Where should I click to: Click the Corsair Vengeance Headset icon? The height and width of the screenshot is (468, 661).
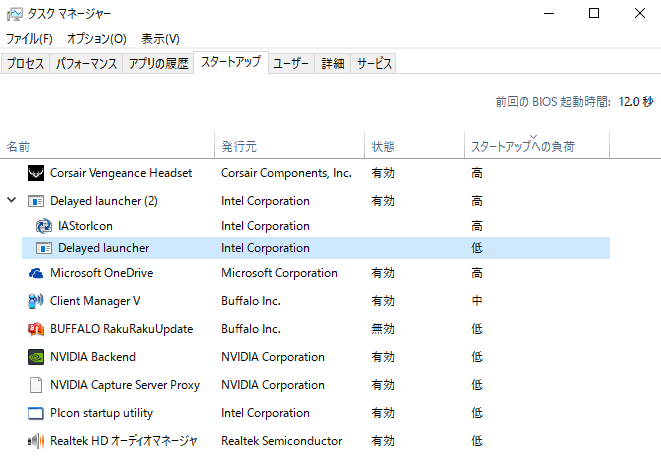pos(36,173)
